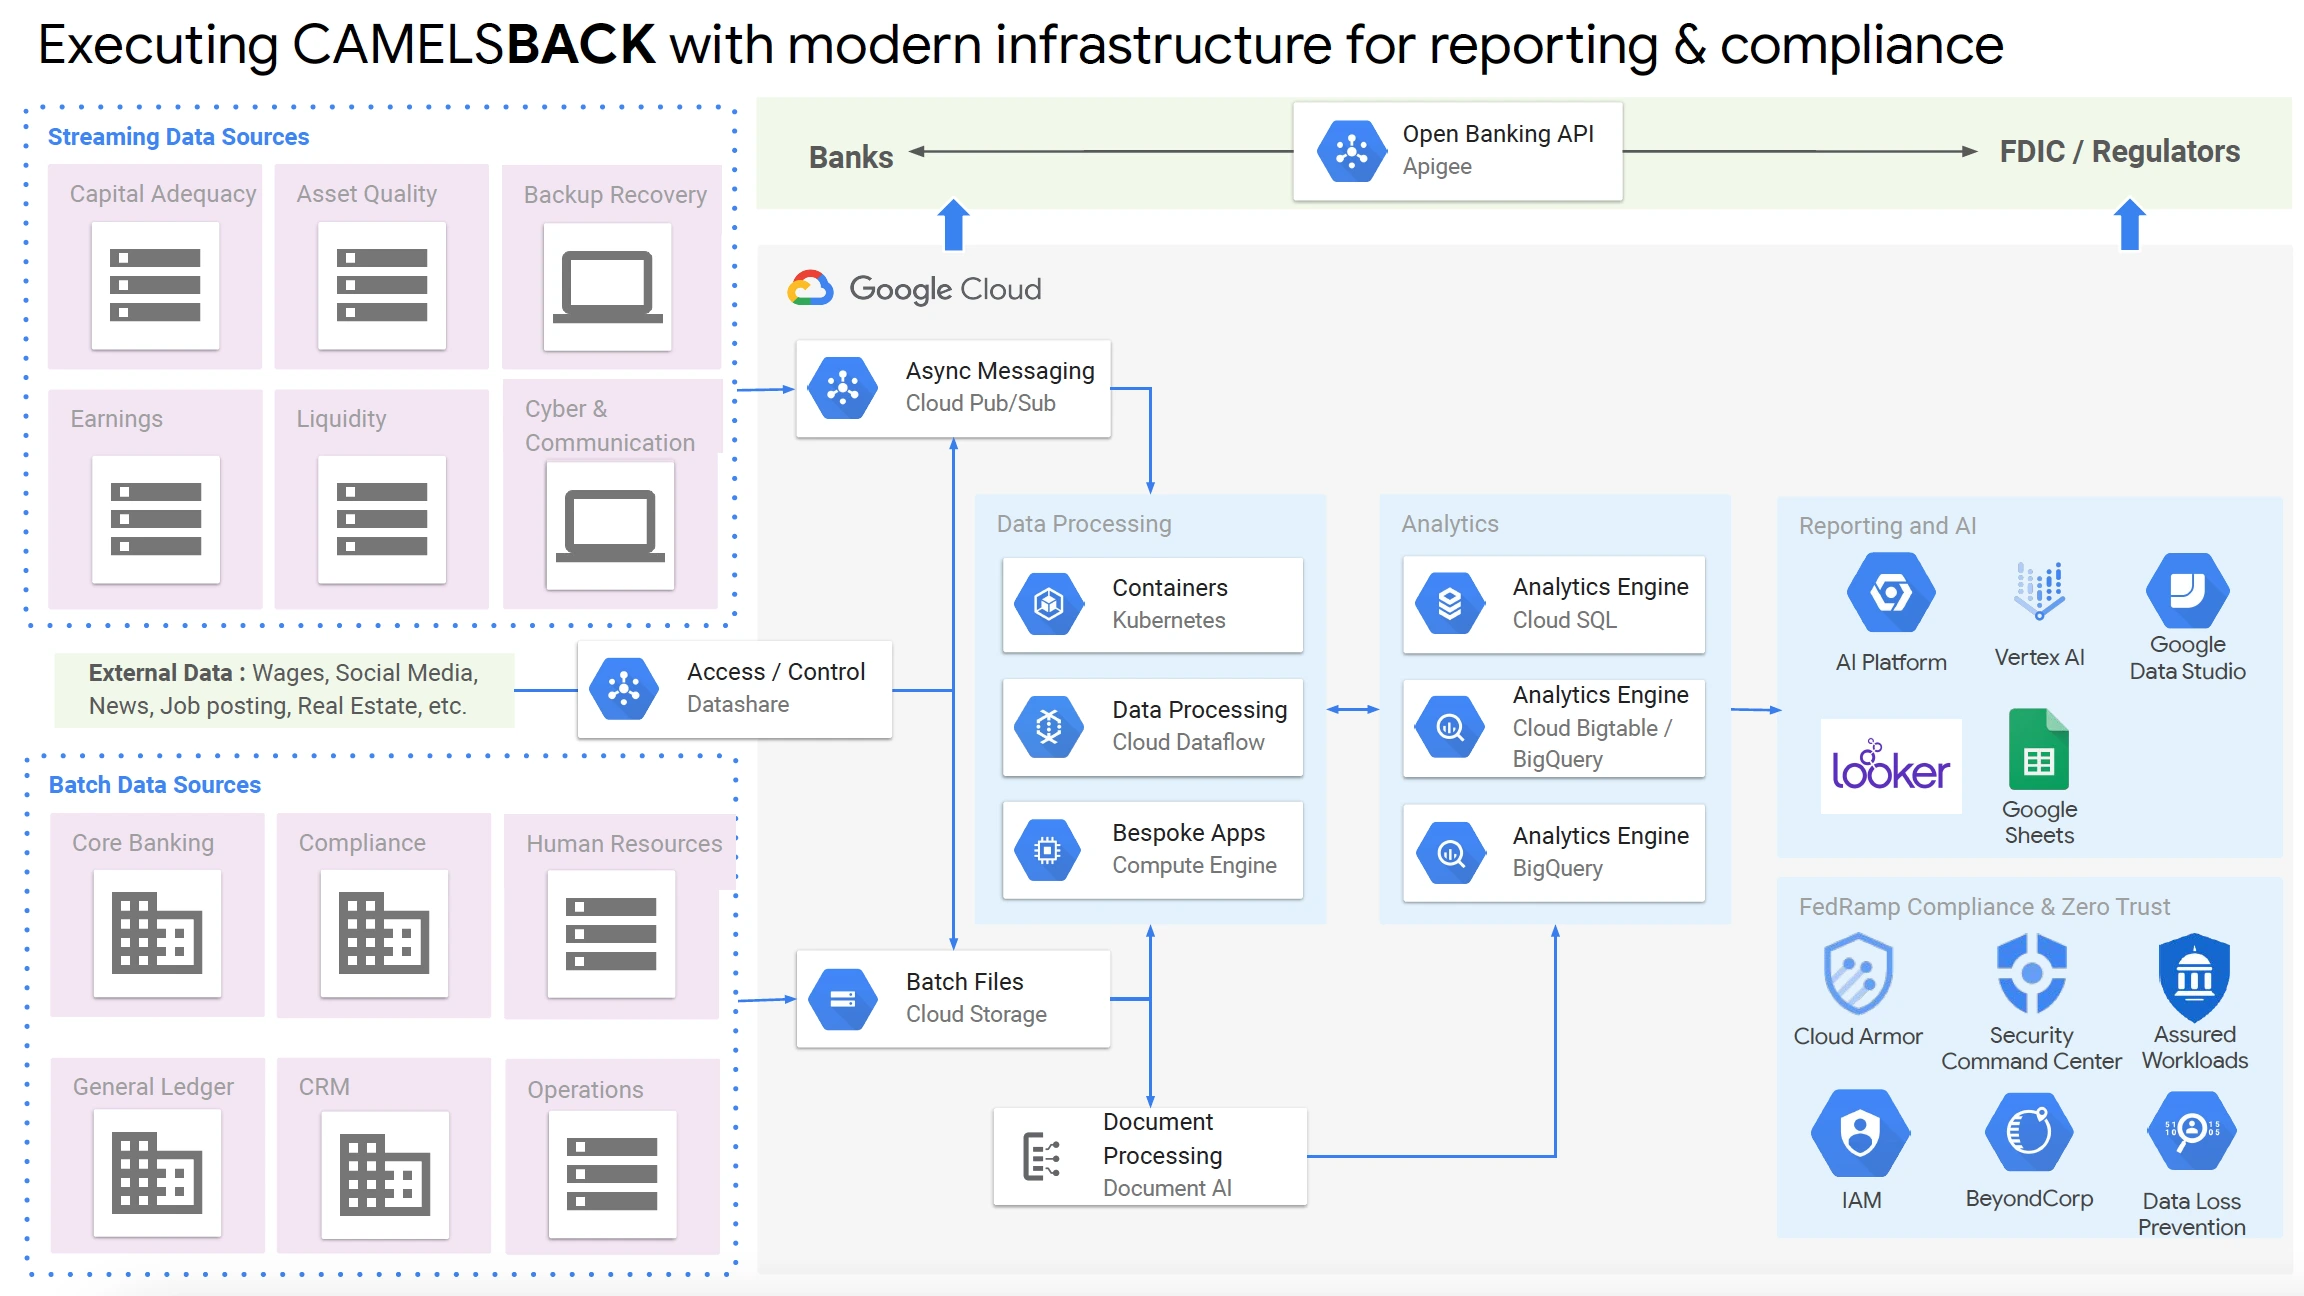Click the Banks label
The image size is (2304, 1296).
click(851, 157)
